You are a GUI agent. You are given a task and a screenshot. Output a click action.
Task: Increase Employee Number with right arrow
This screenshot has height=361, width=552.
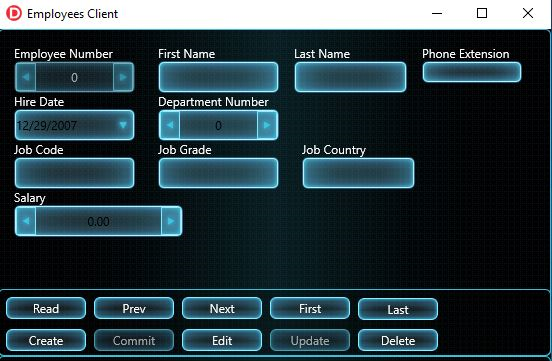[123, 77]
